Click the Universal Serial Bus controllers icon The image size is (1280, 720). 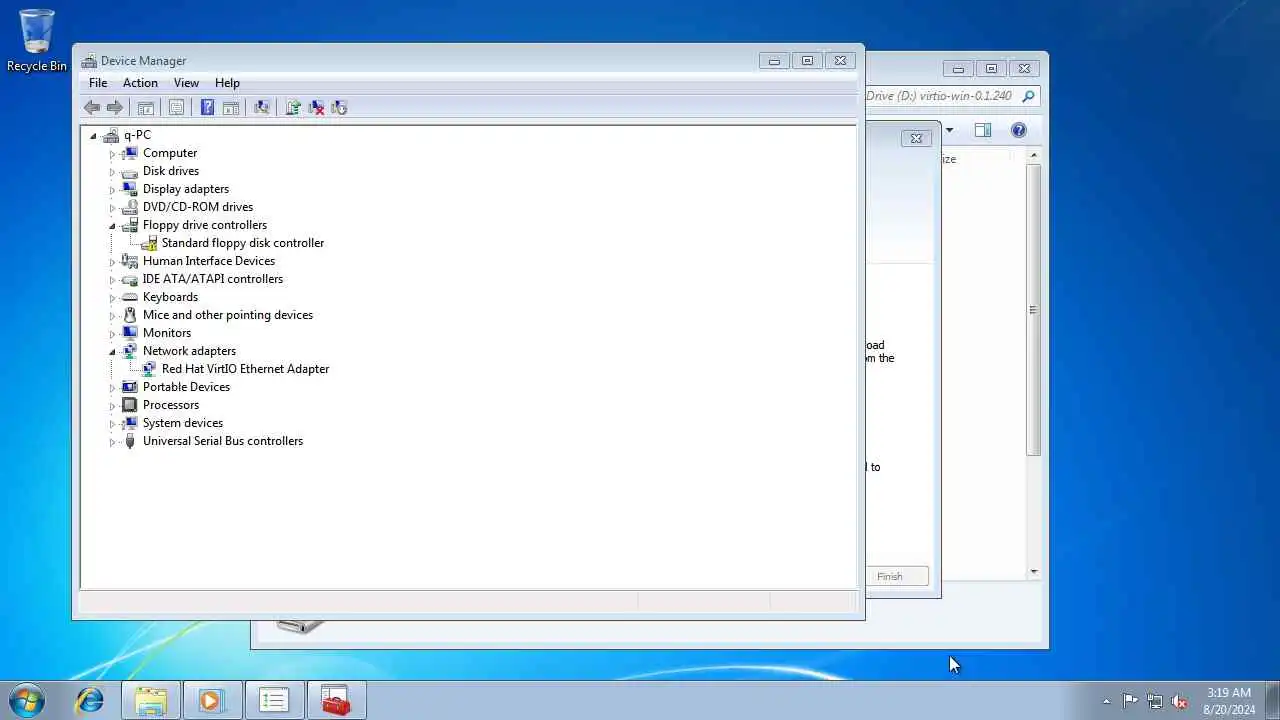coord(129,441)
